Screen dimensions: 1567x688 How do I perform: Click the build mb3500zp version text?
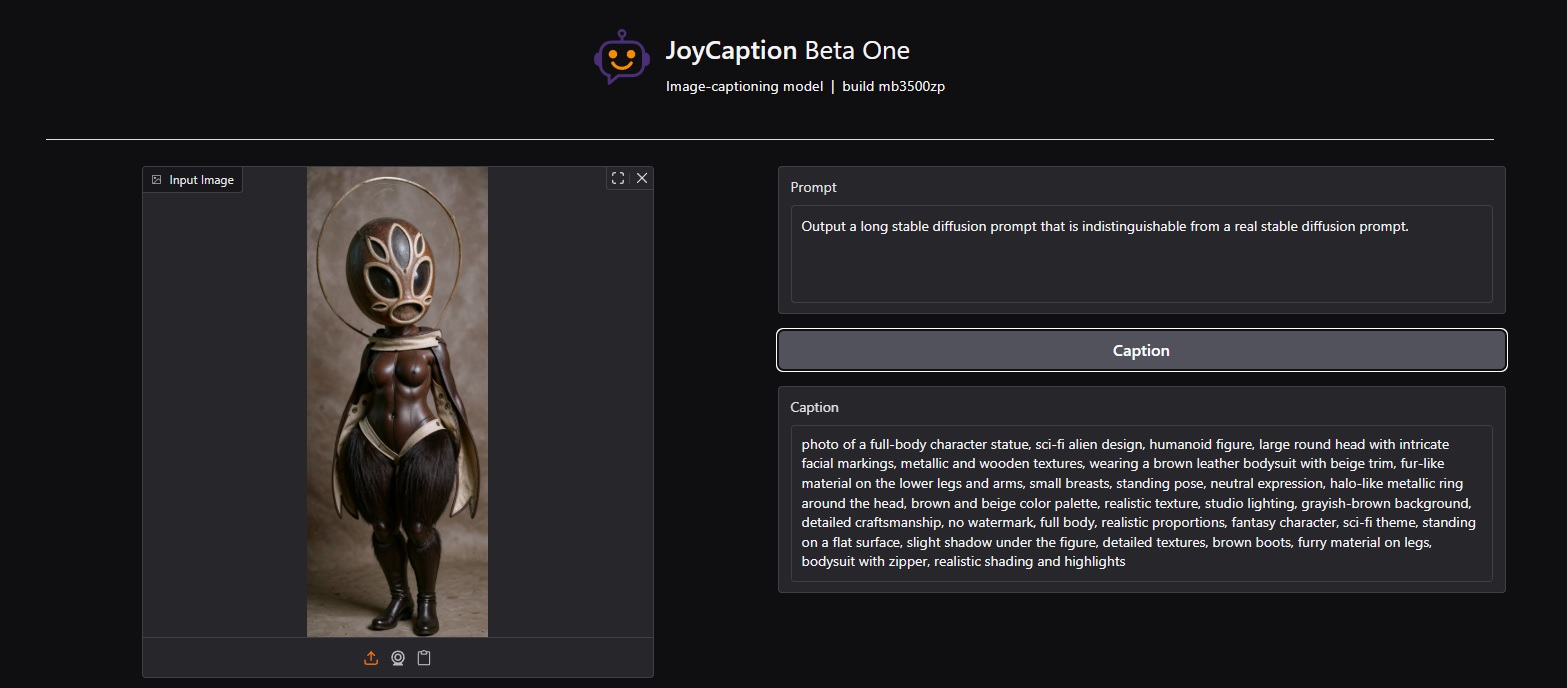893,86
